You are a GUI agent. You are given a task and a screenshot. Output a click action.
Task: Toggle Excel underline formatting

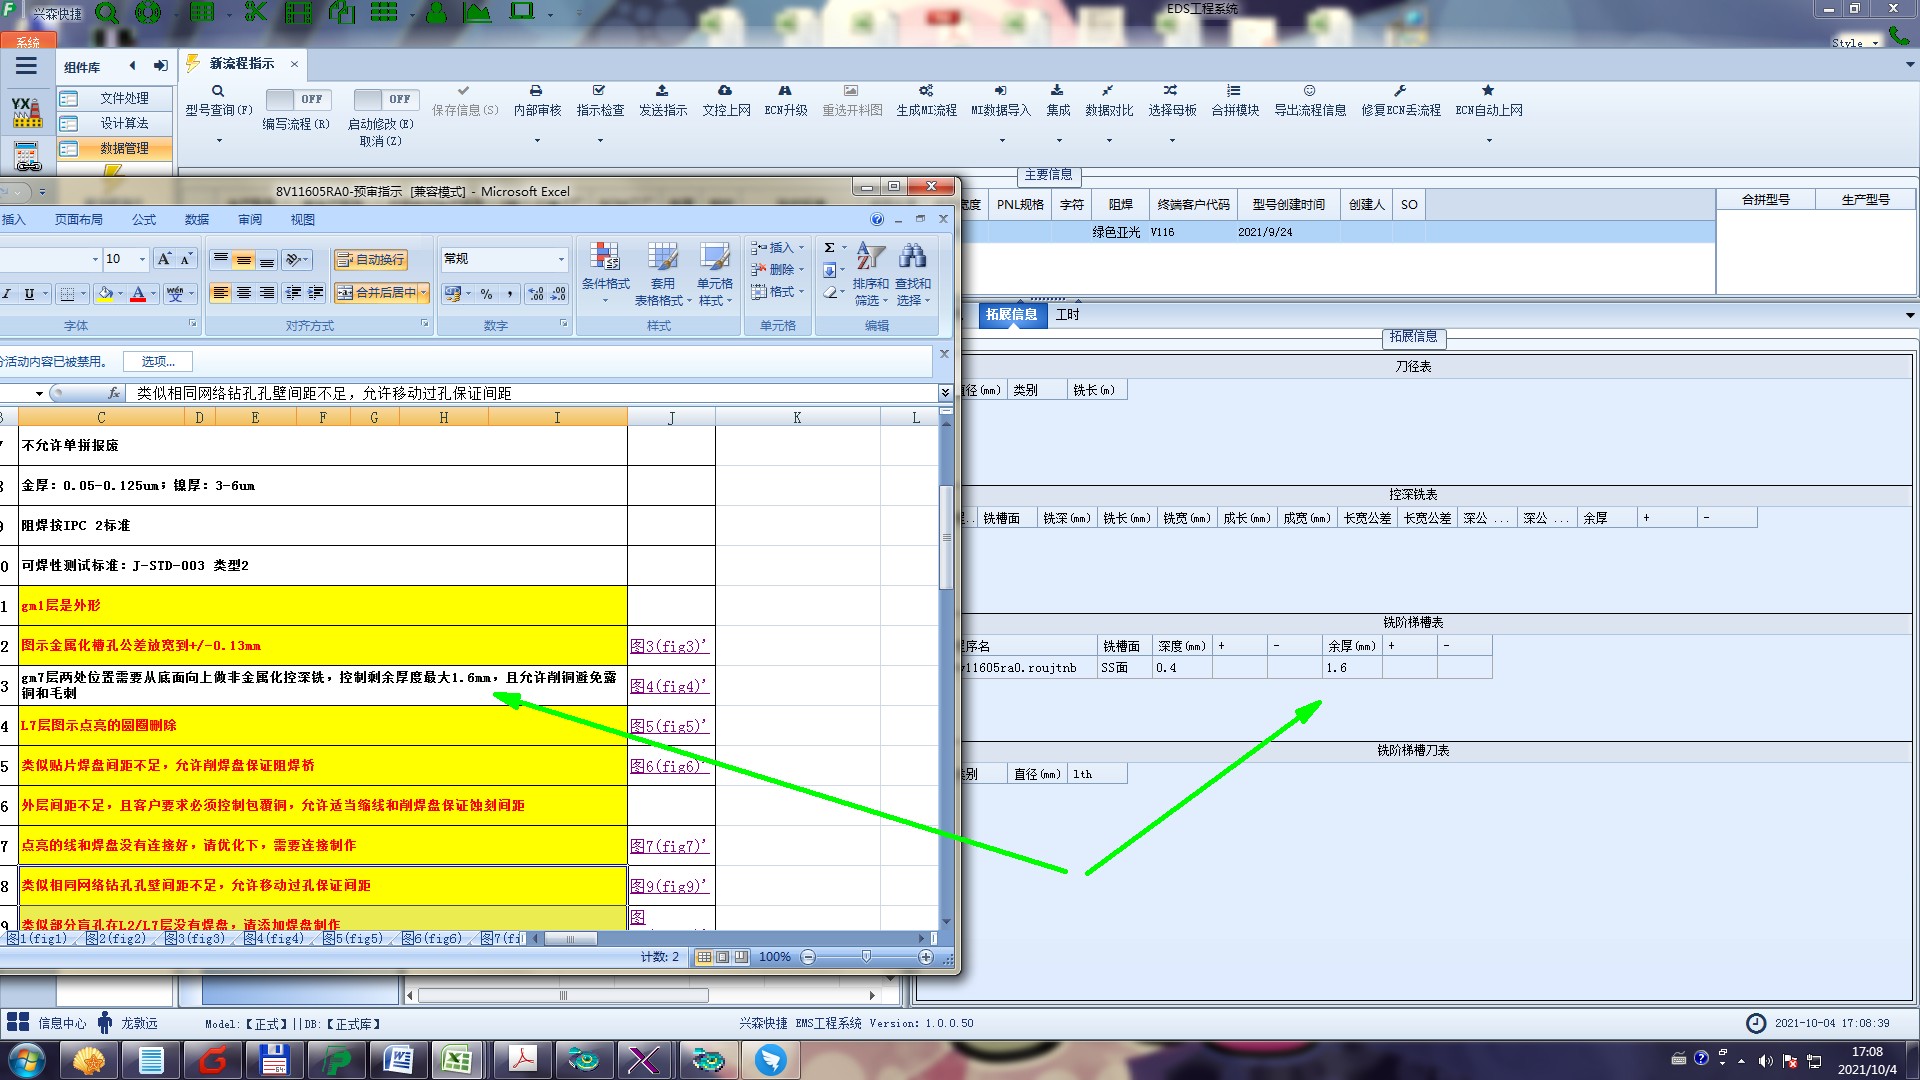click(x=29, y=294)
